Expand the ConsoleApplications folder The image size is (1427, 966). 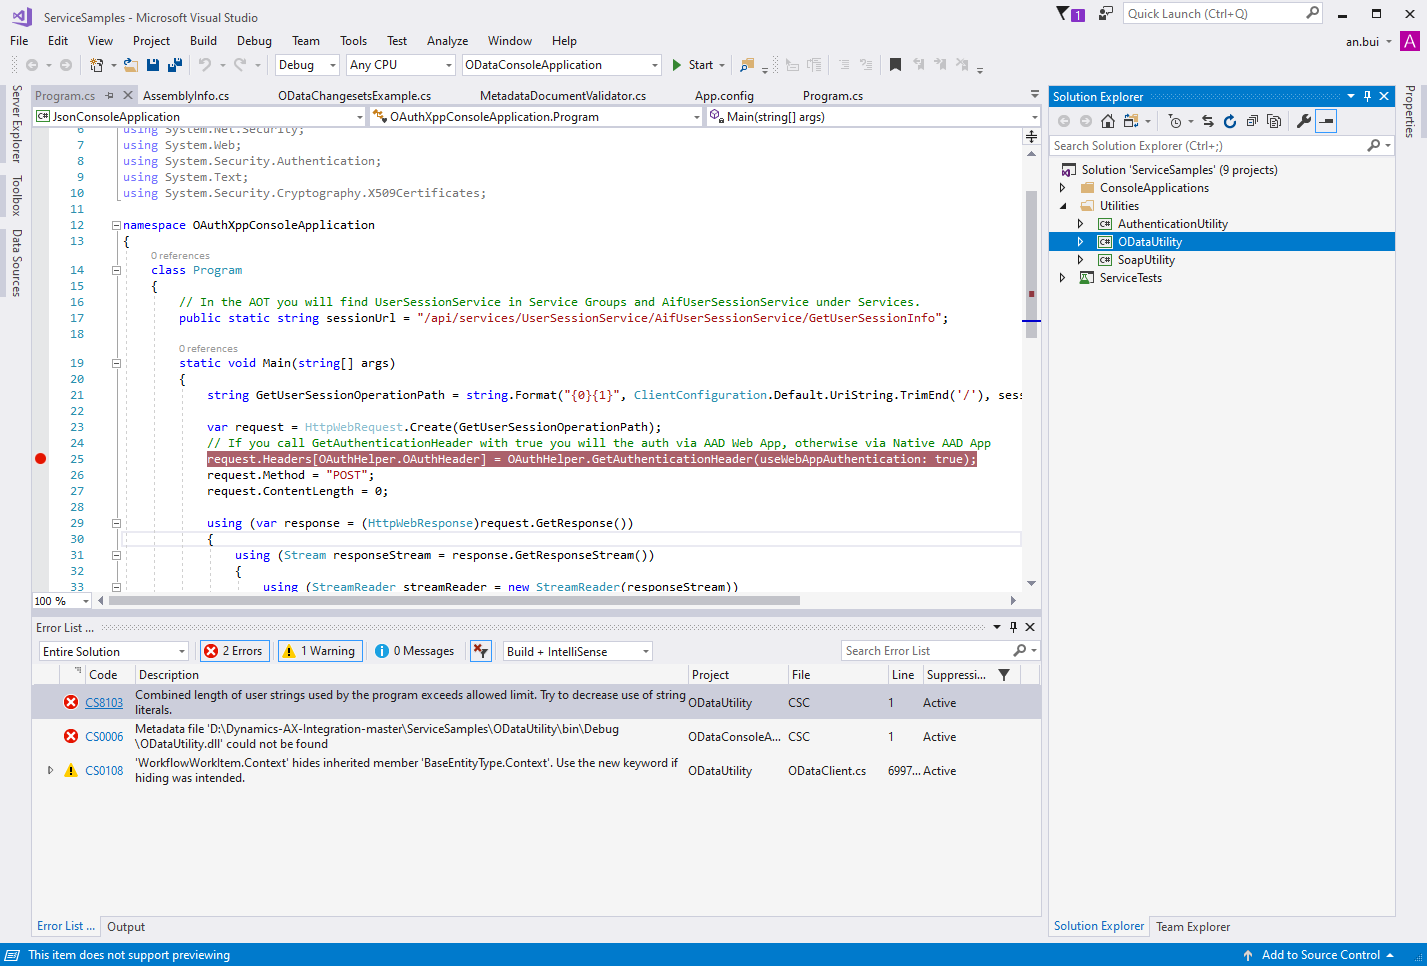(x=1062, y=188)
